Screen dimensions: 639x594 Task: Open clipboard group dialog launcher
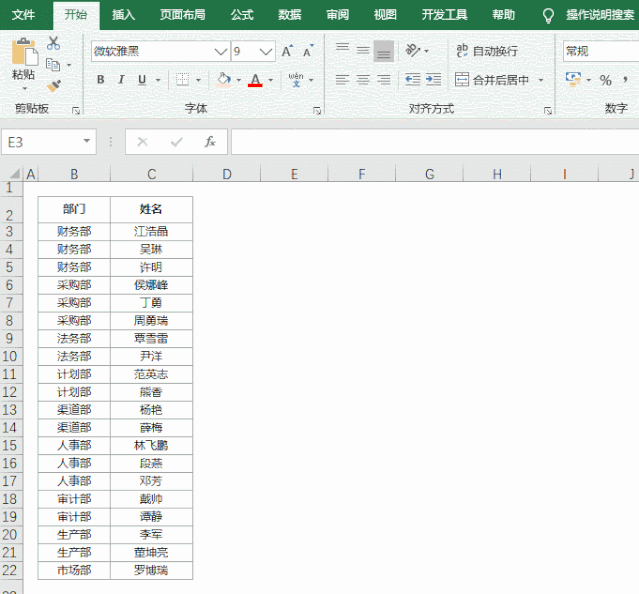click(76, 111)
